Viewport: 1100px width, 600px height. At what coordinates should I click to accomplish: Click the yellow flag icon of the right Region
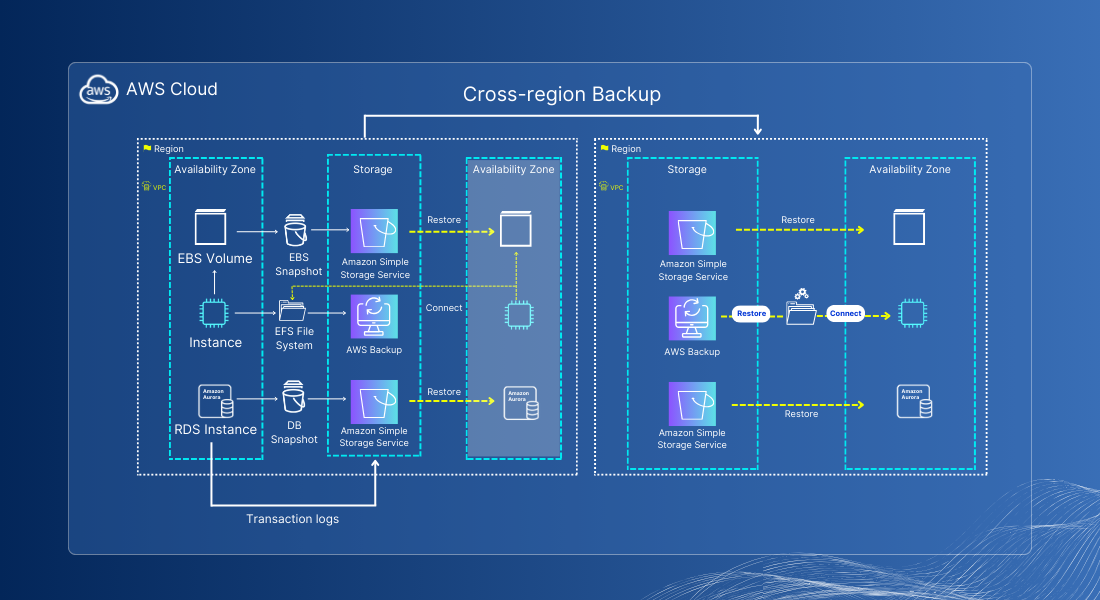click(604, 148)
